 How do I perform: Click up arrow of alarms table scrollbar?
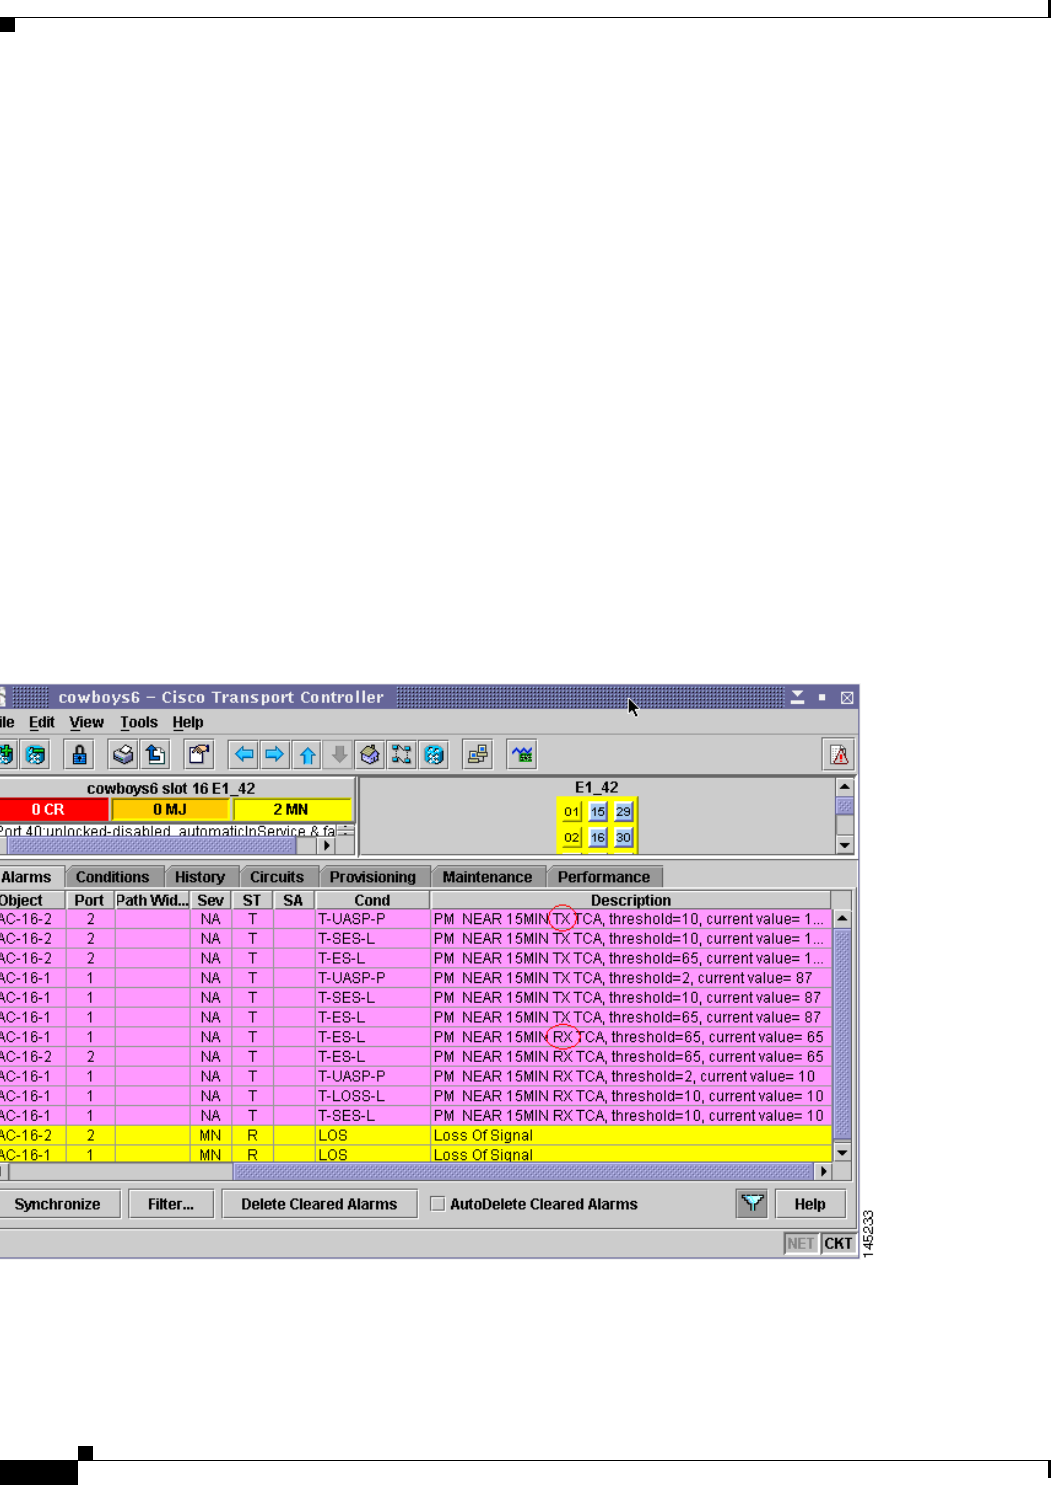pos(842,918)
